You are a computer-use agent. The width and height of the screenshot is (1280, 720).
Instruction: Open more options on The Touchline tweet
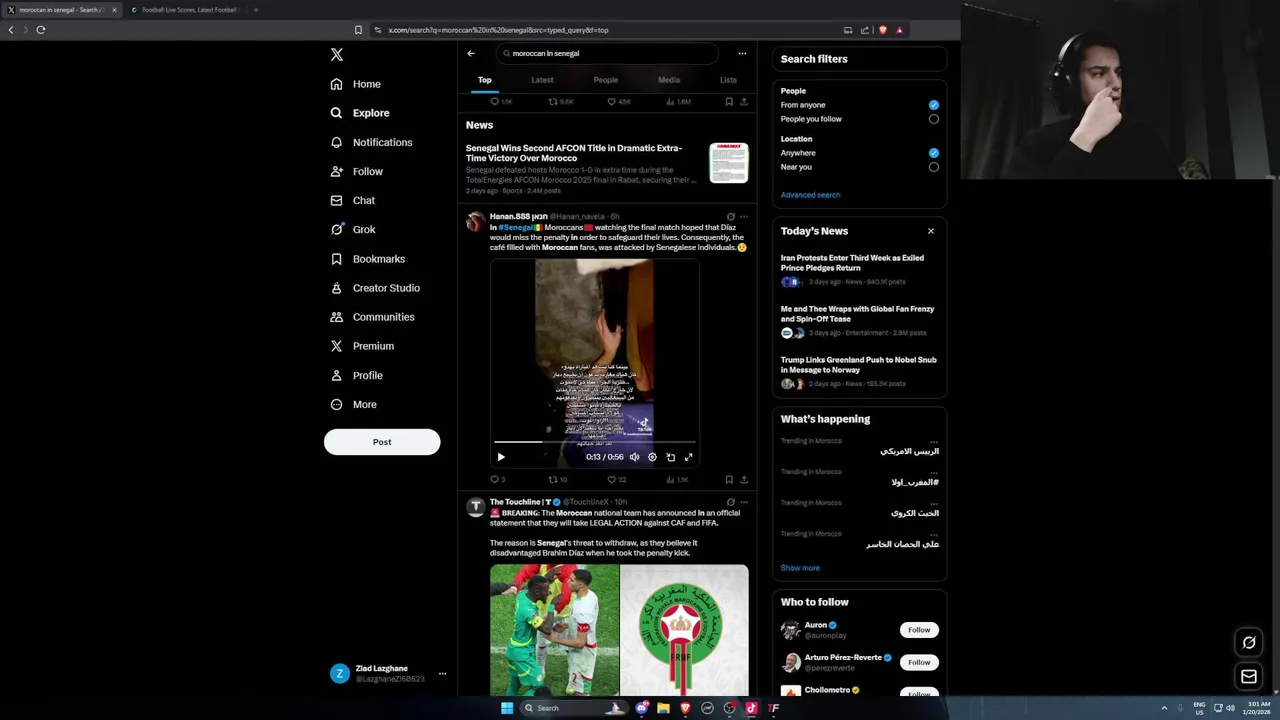pyautogui.click(x=743, y=502)
